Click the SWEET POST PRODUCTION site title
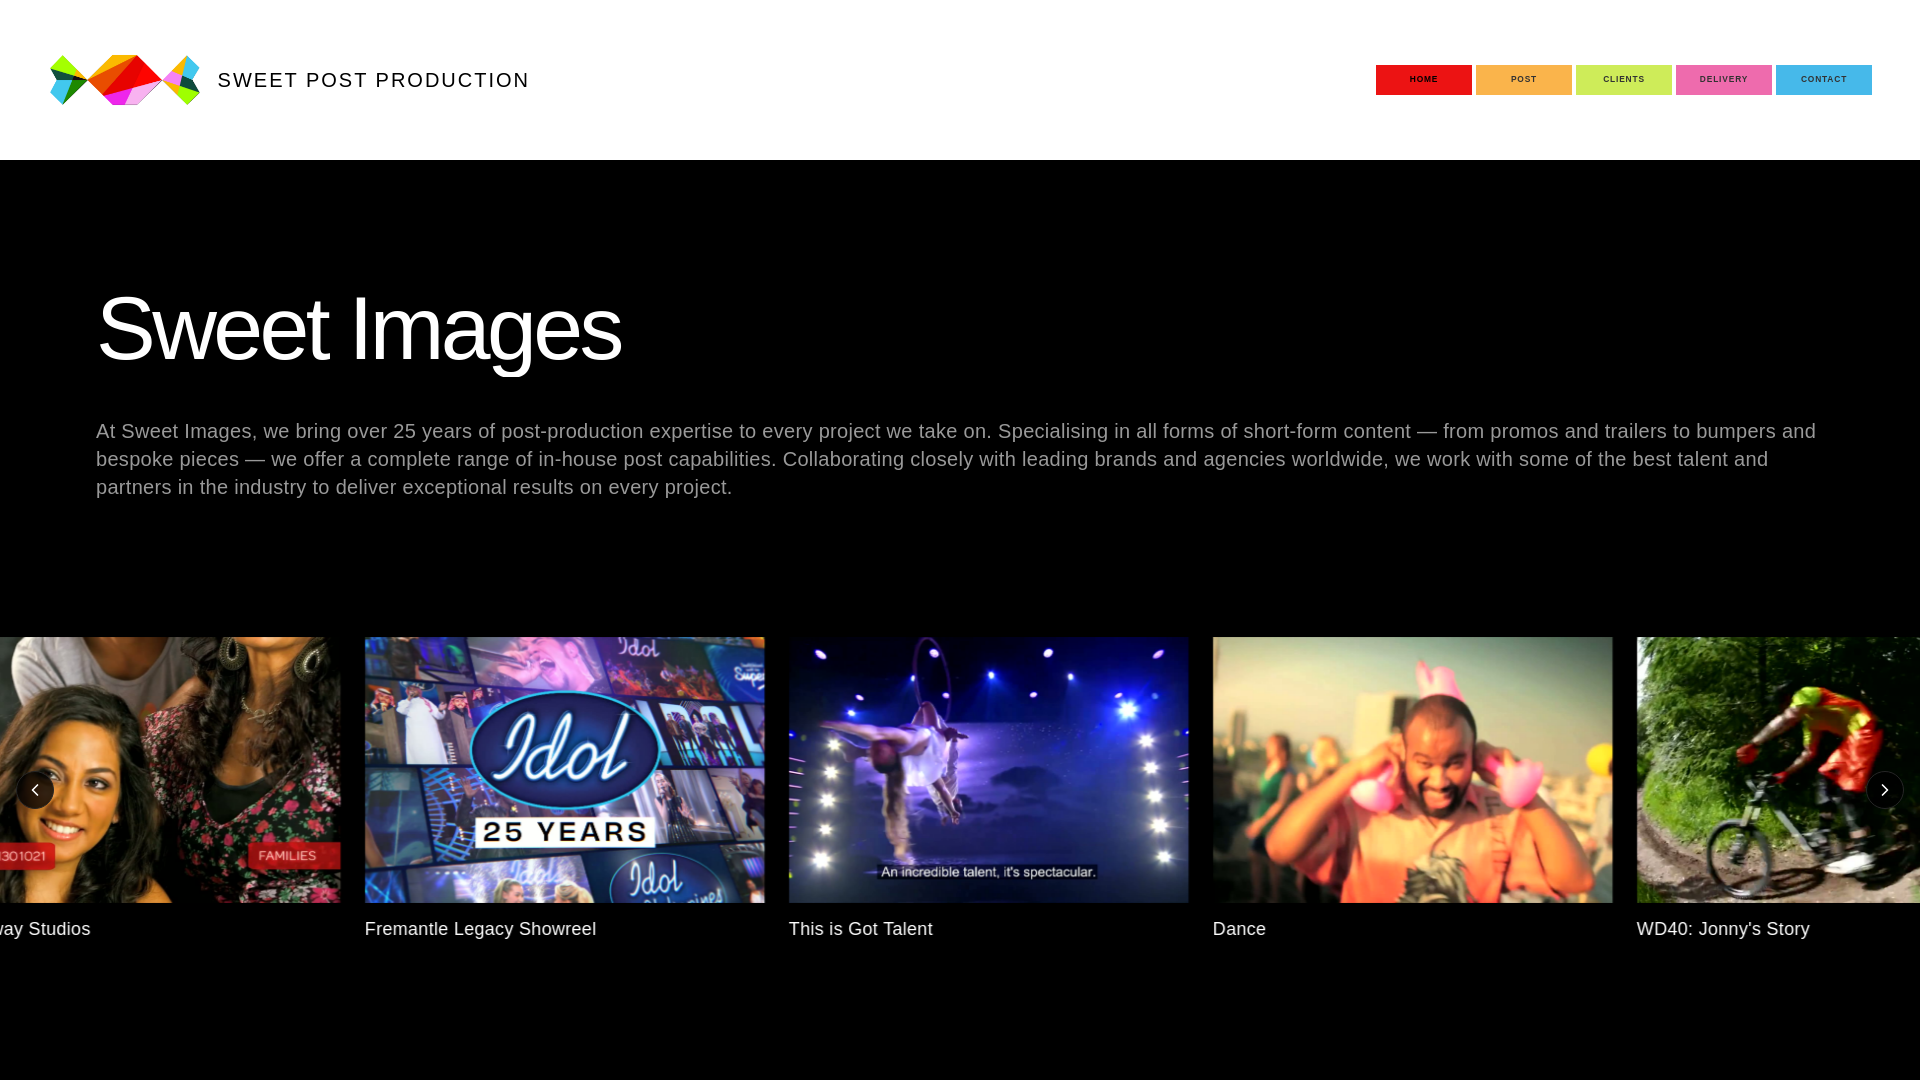Image resolution: width=1920 pixels, height=1080 pixels. coord(373,80)
